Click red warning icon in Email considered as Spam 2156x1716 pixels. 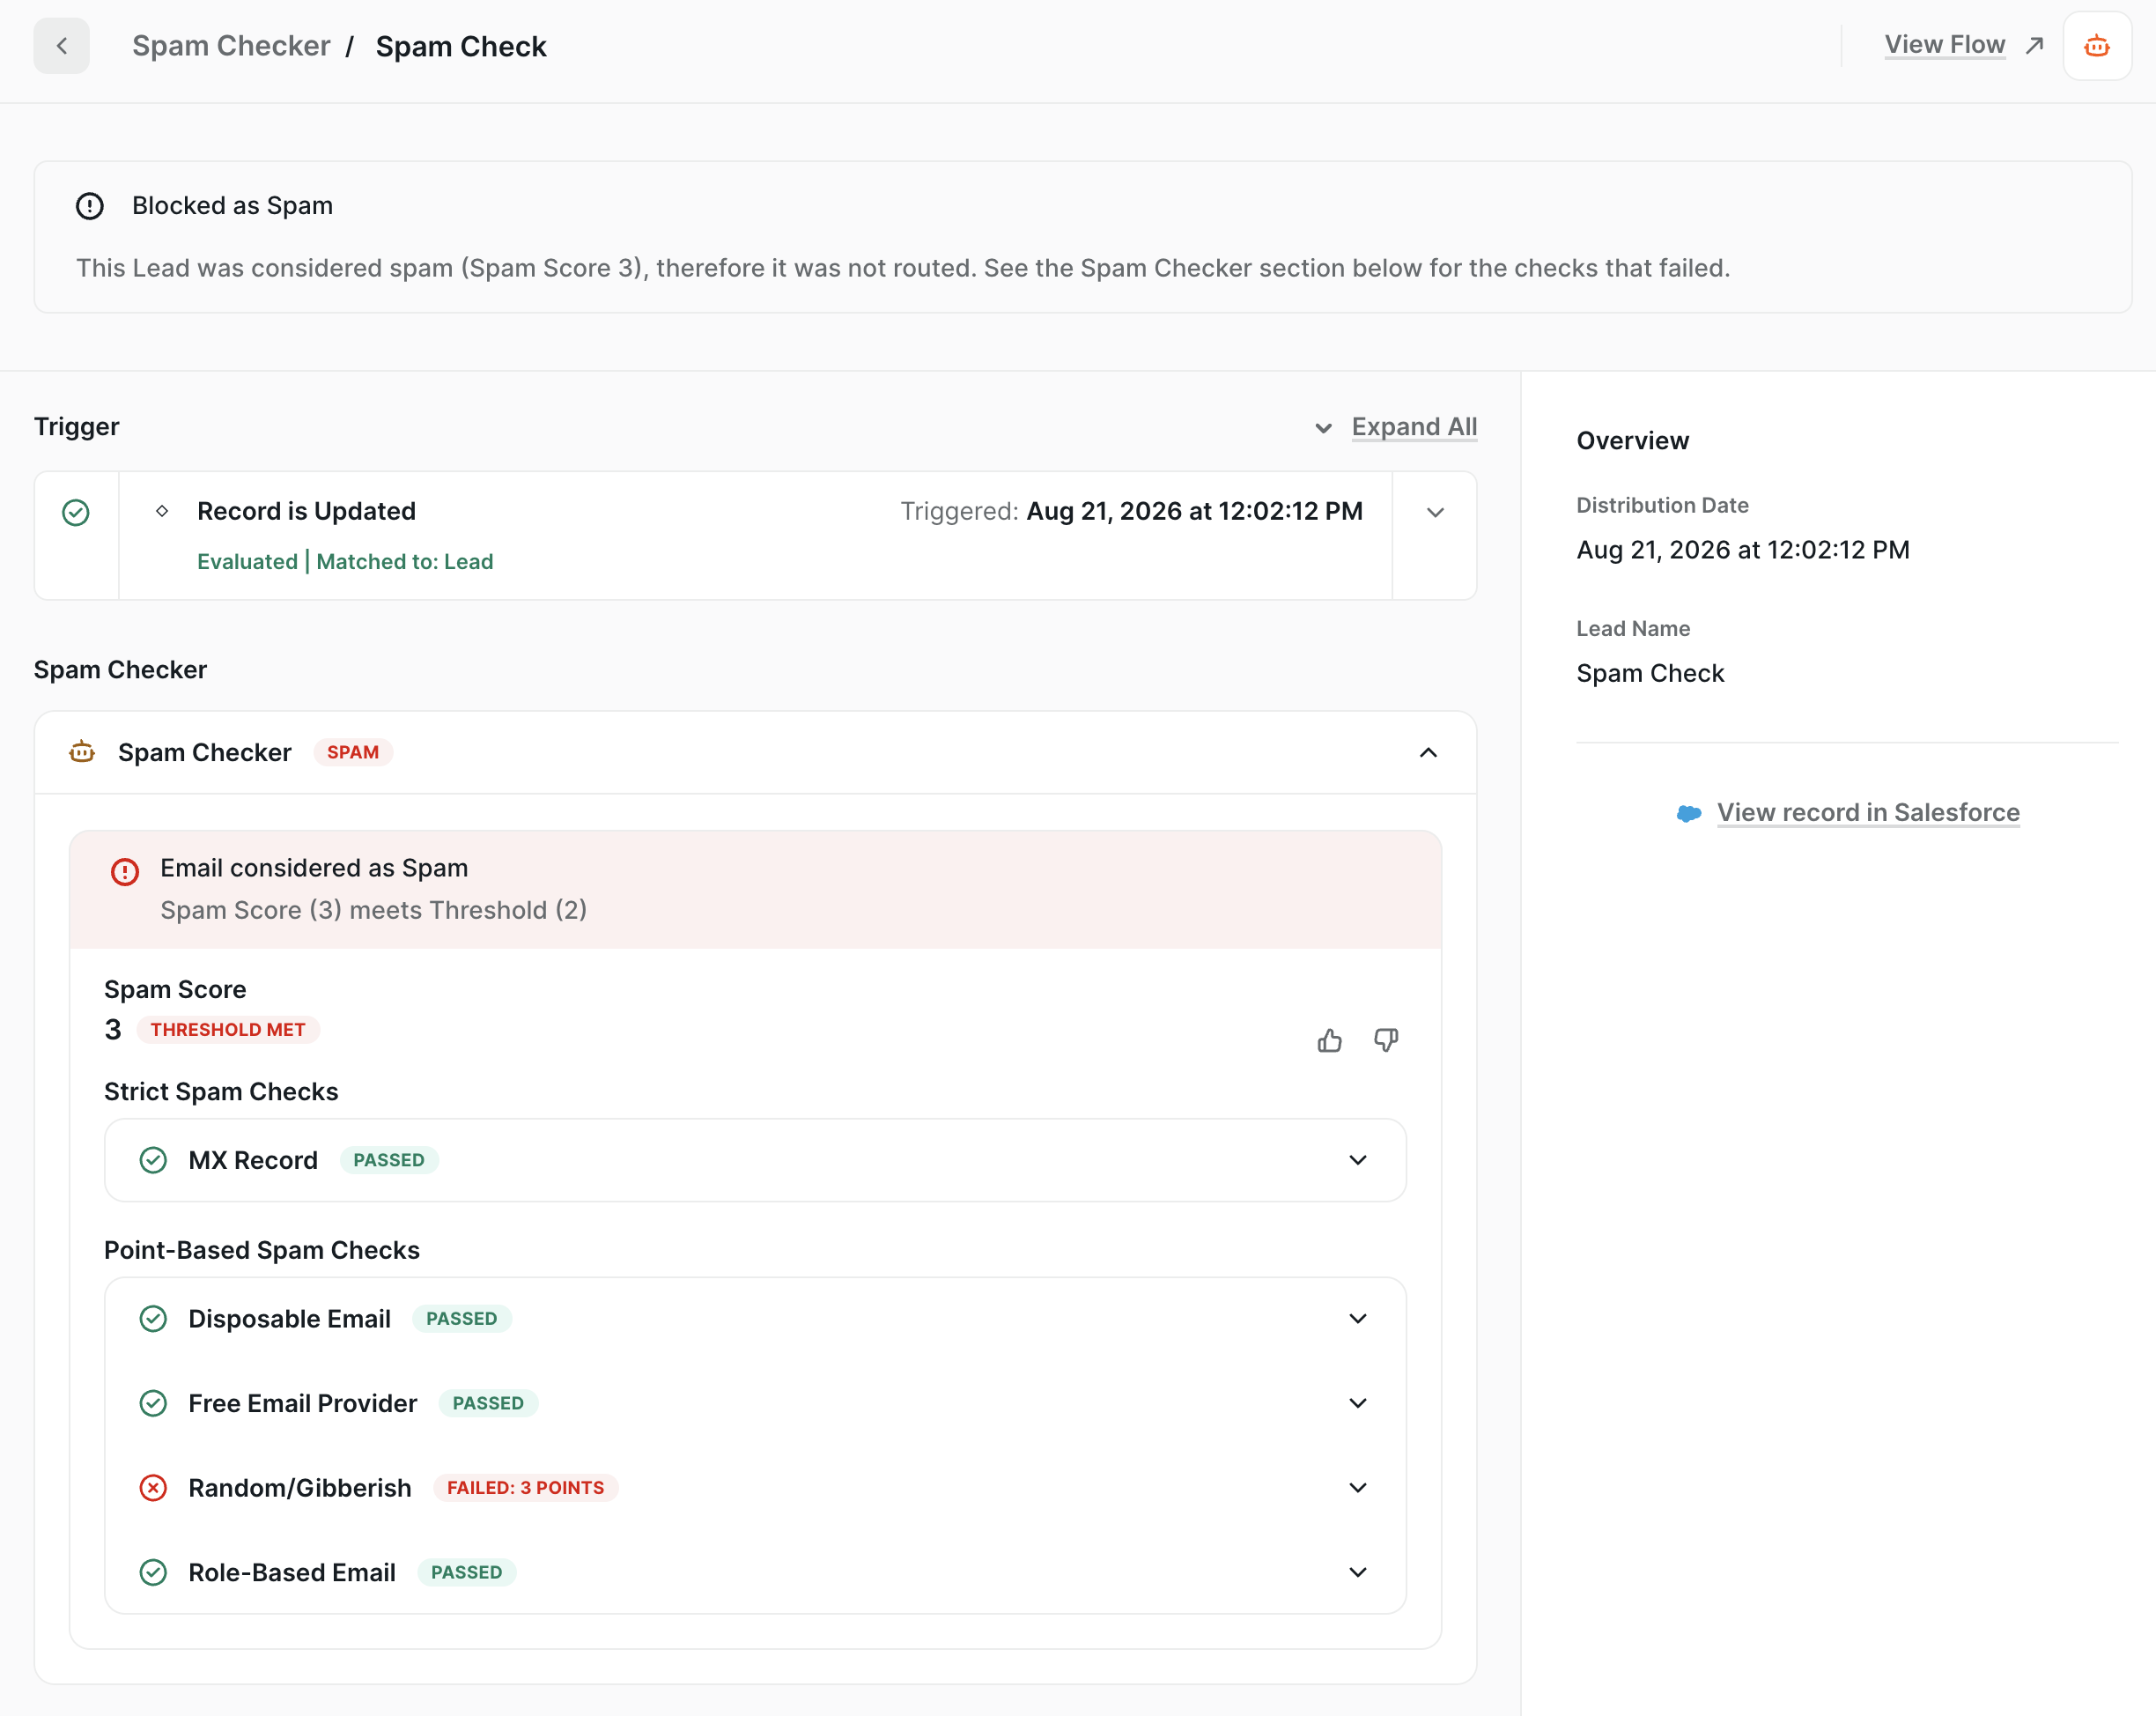pos(125,872)
